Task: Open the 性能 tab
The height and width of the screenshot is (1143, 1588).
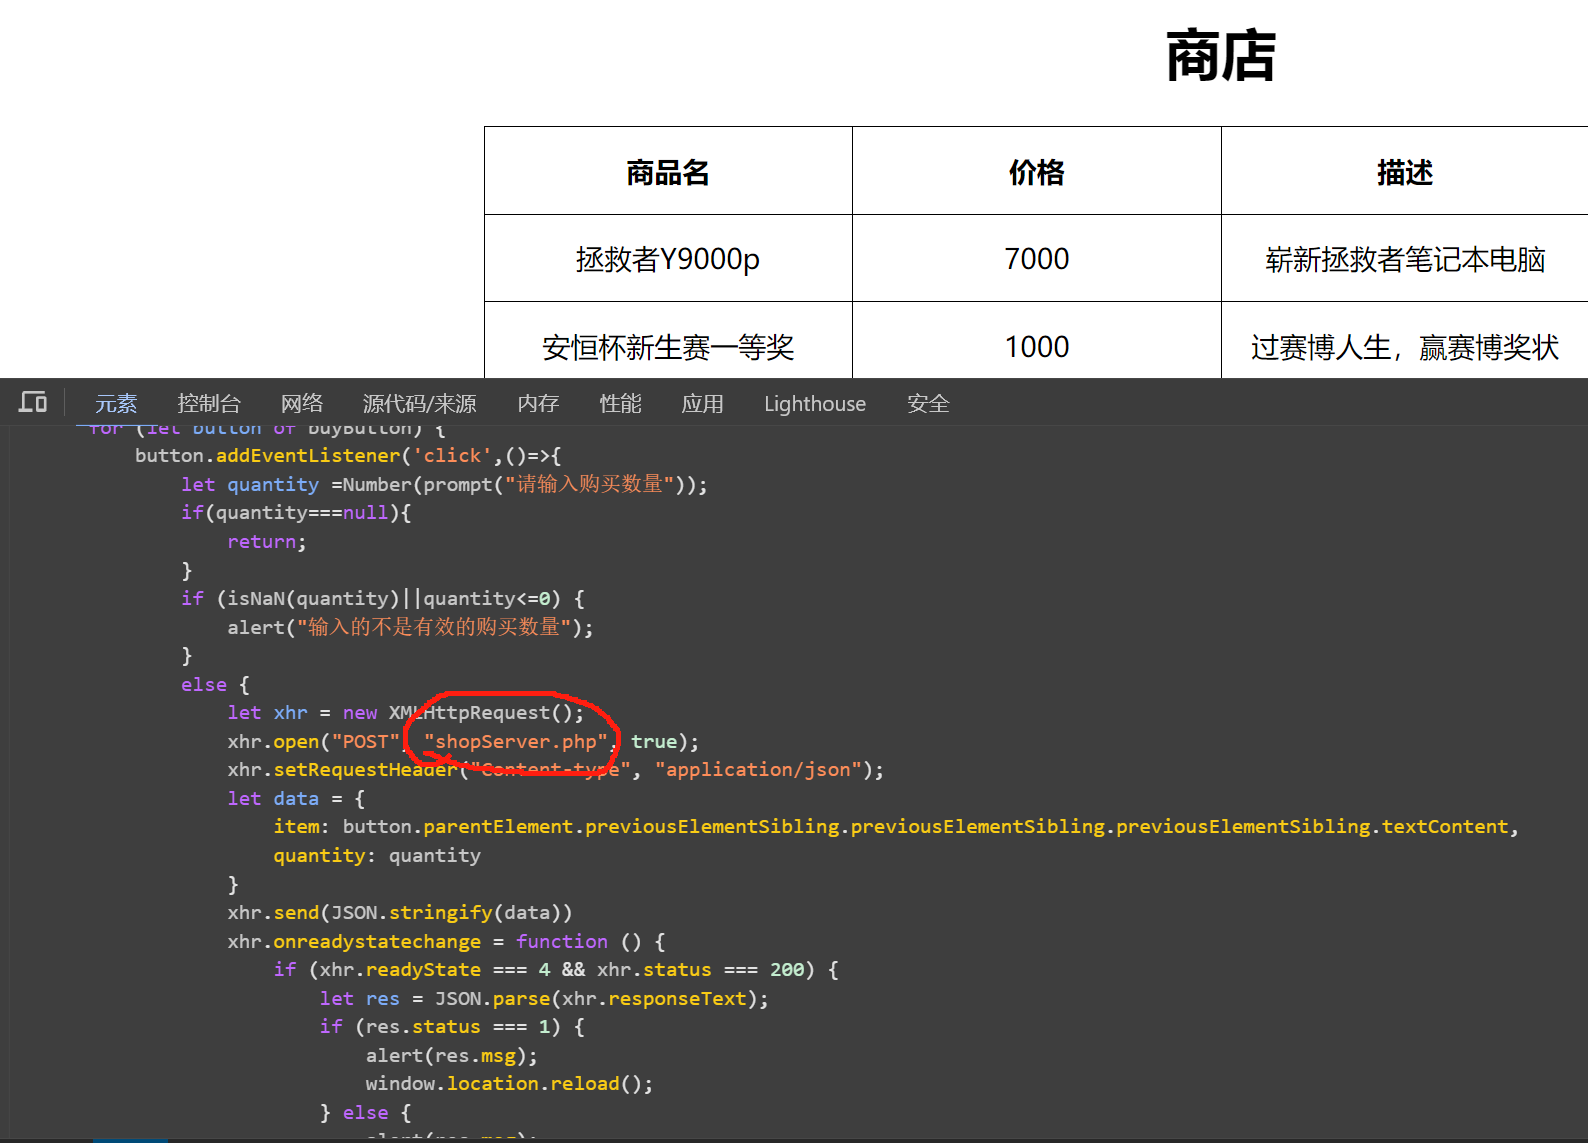Action: (620, 404)
